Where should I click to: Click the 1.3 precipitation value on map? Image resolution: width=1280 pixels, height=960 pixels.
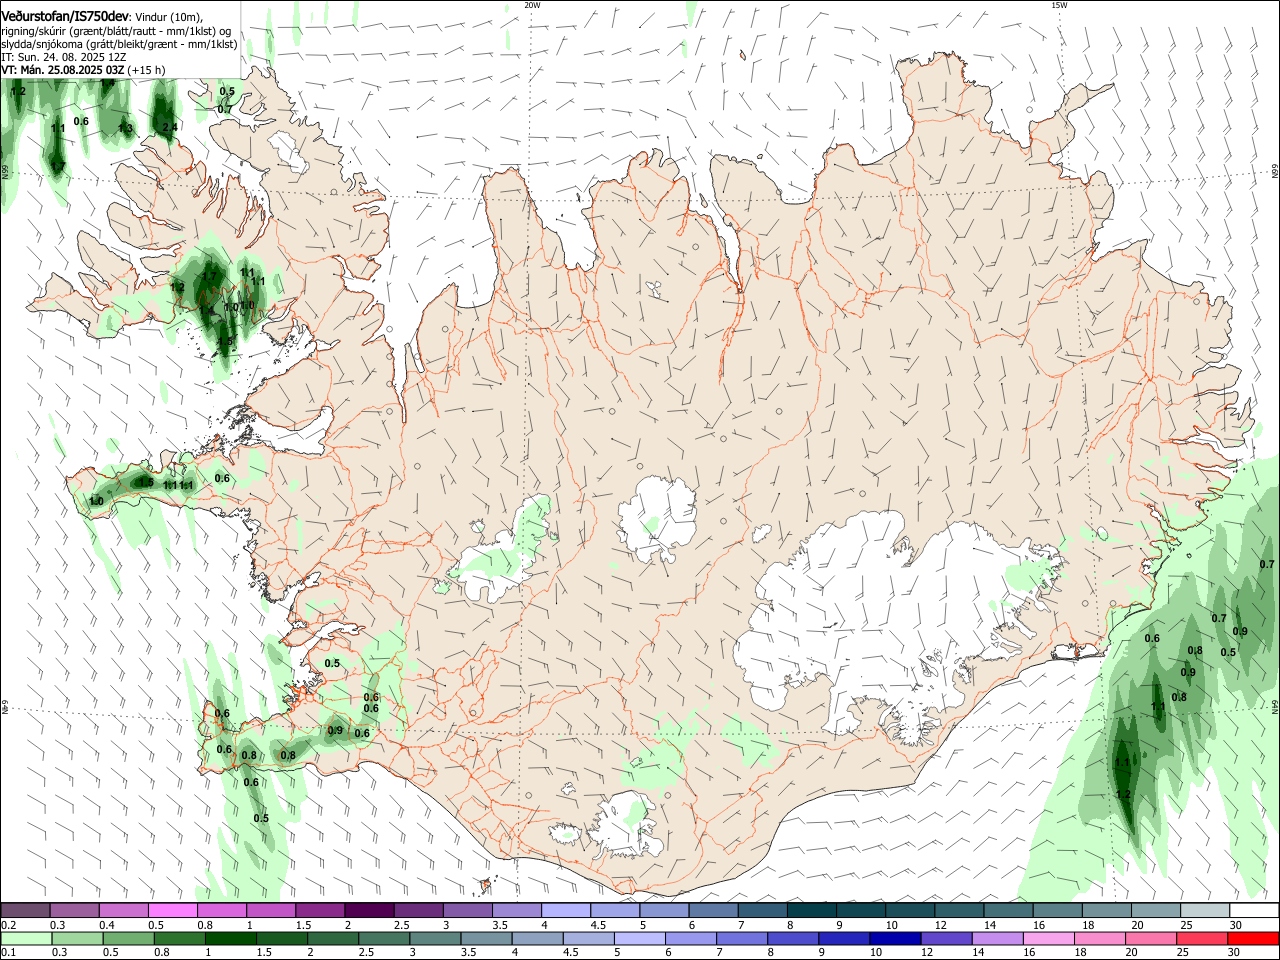(x=125, y=128)
